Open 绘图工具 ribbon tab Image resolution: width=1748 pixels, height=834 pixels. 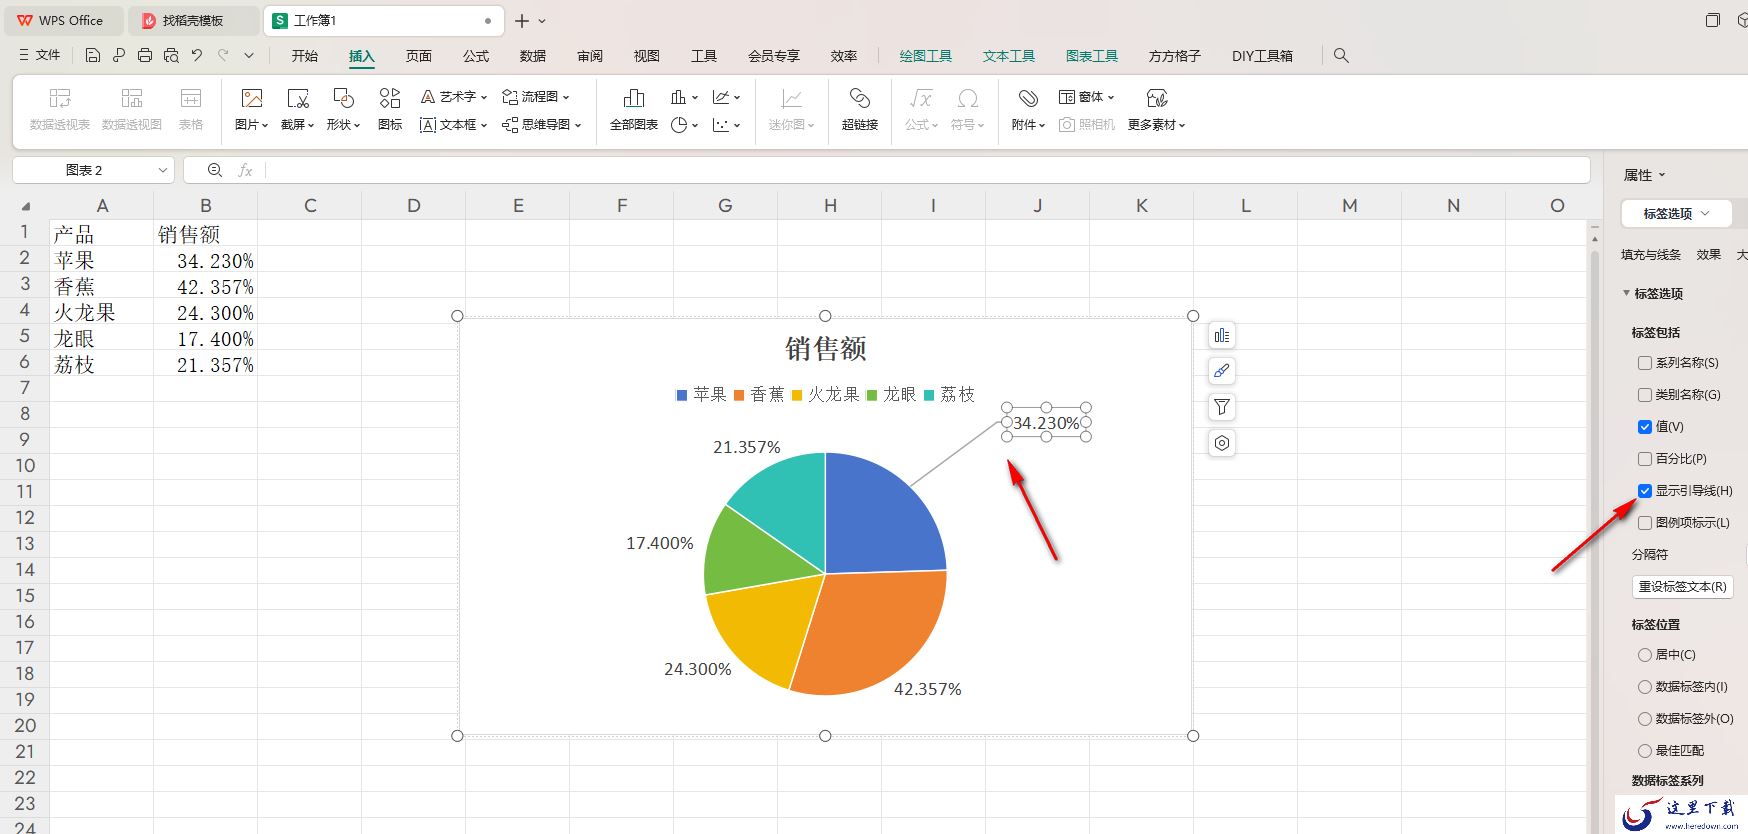tap(926, 56)
